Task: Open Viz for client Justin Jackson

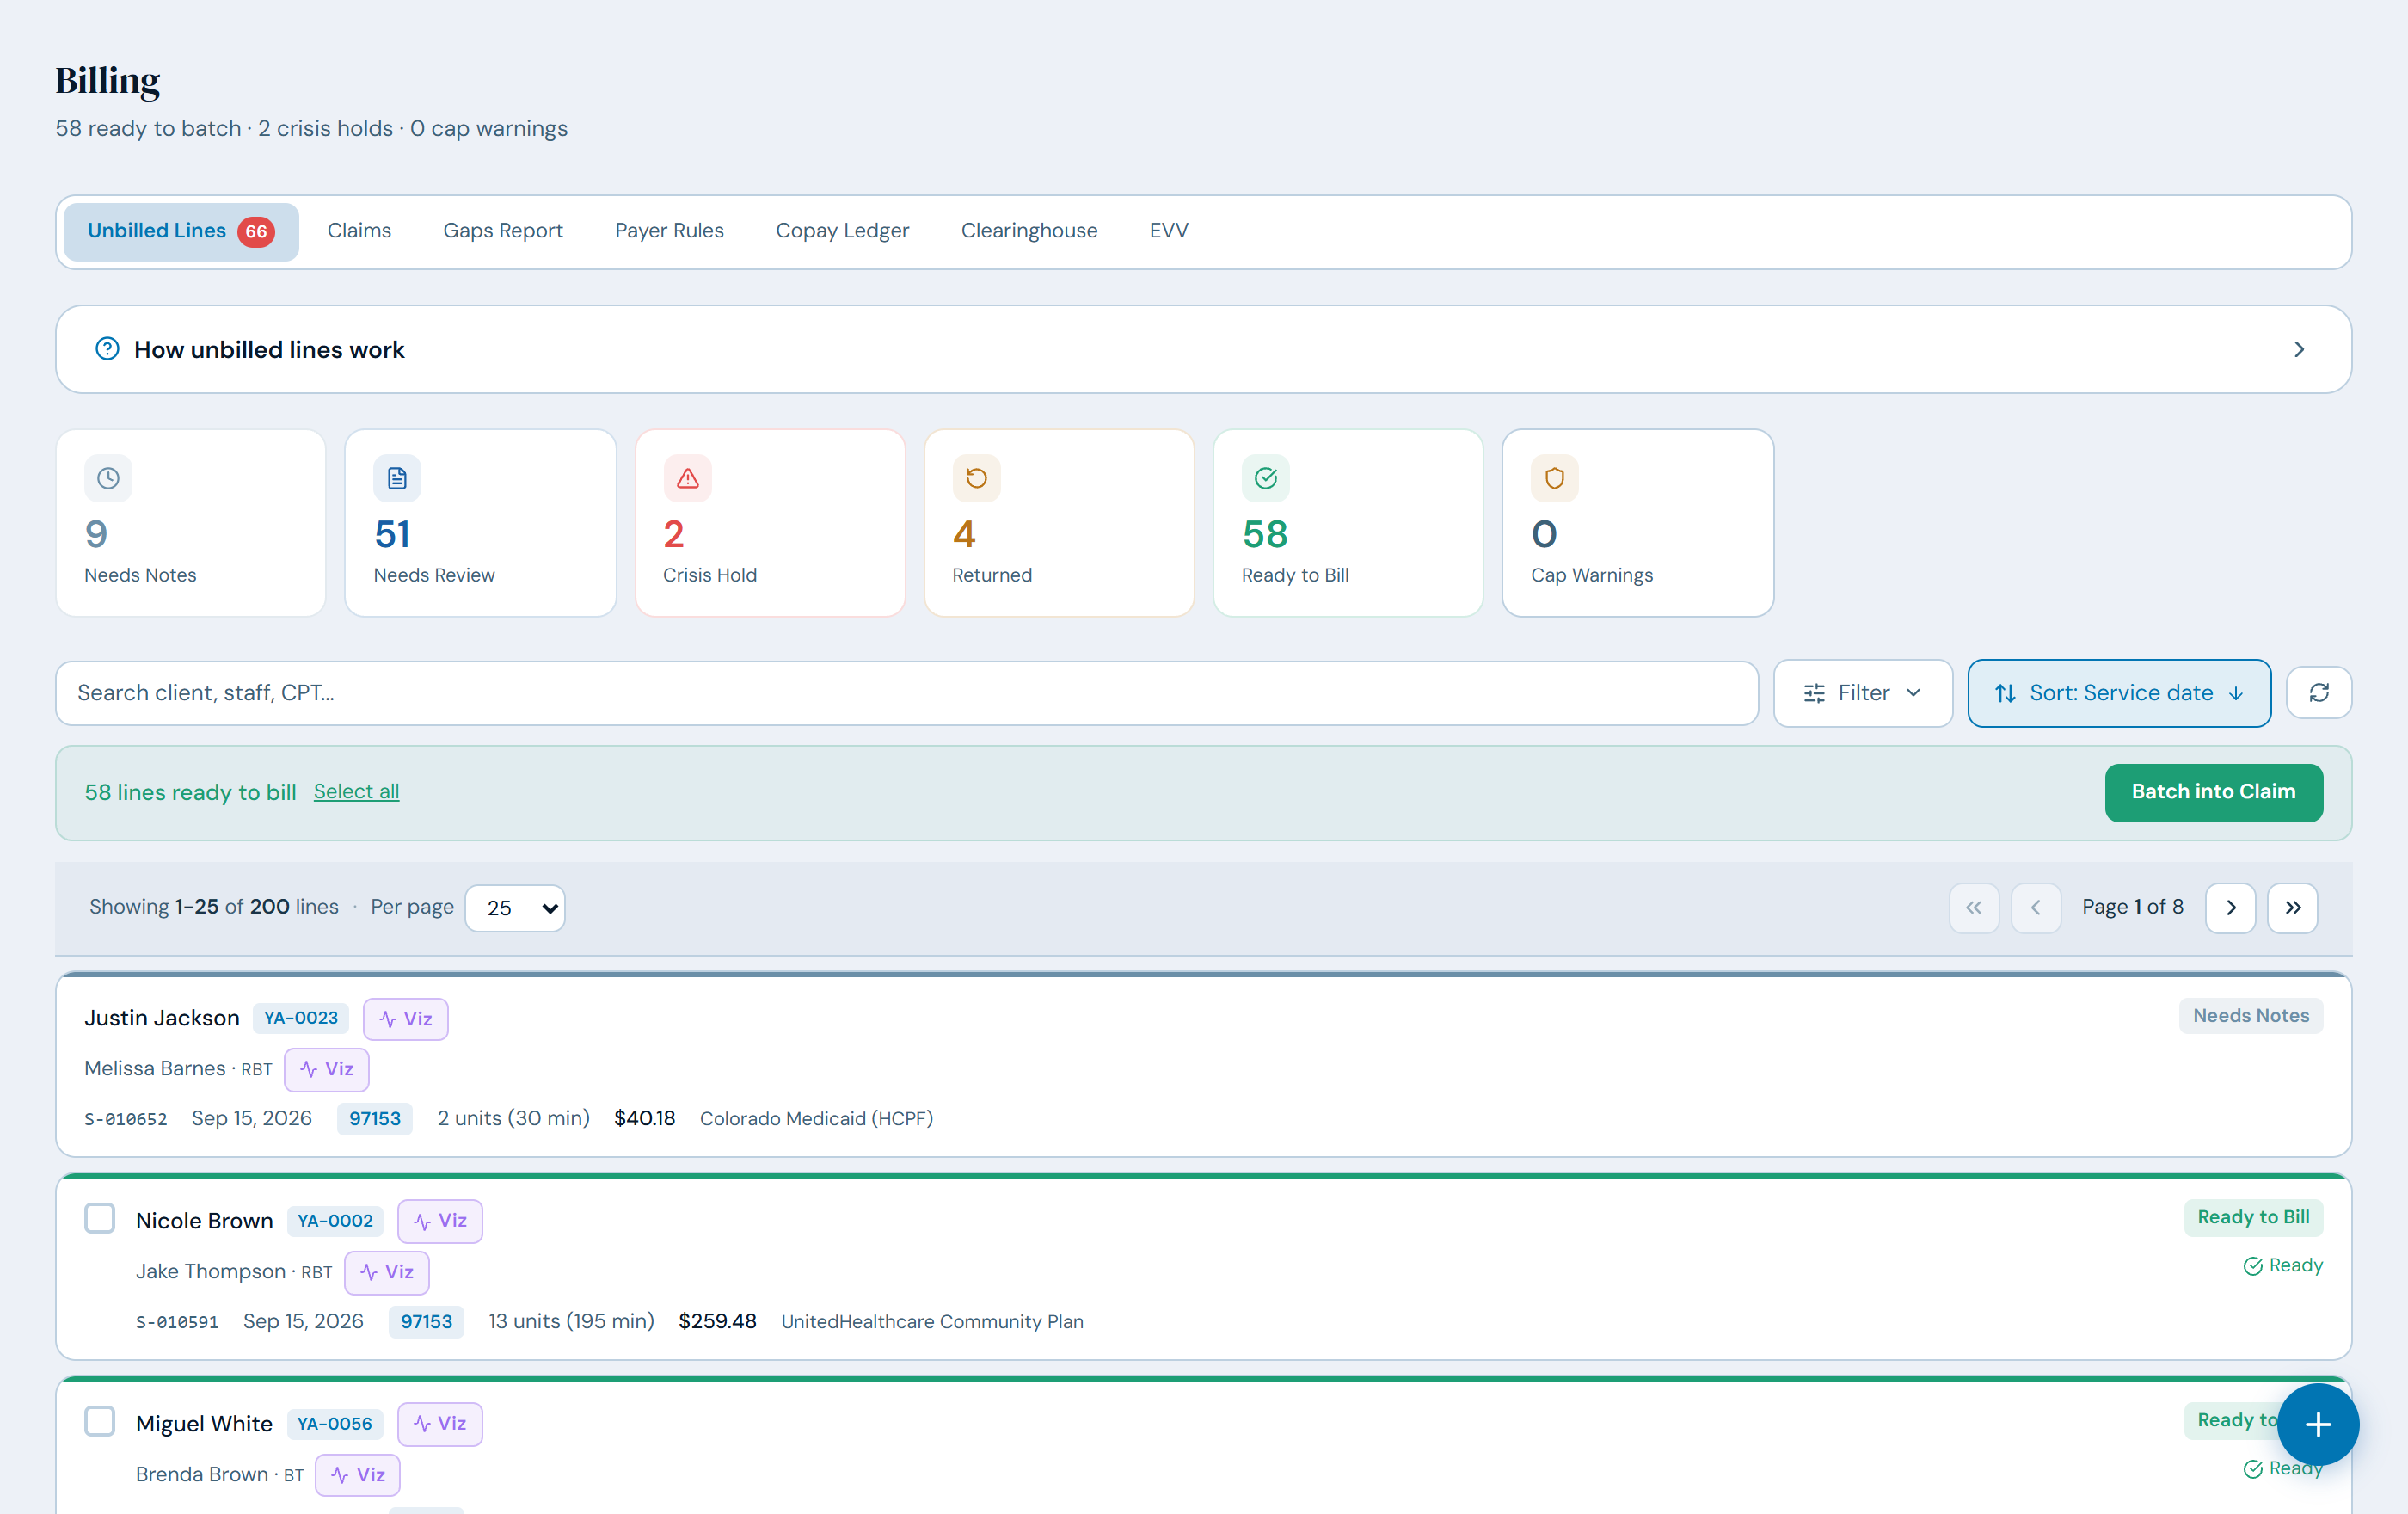Action: pos(405,1018)
